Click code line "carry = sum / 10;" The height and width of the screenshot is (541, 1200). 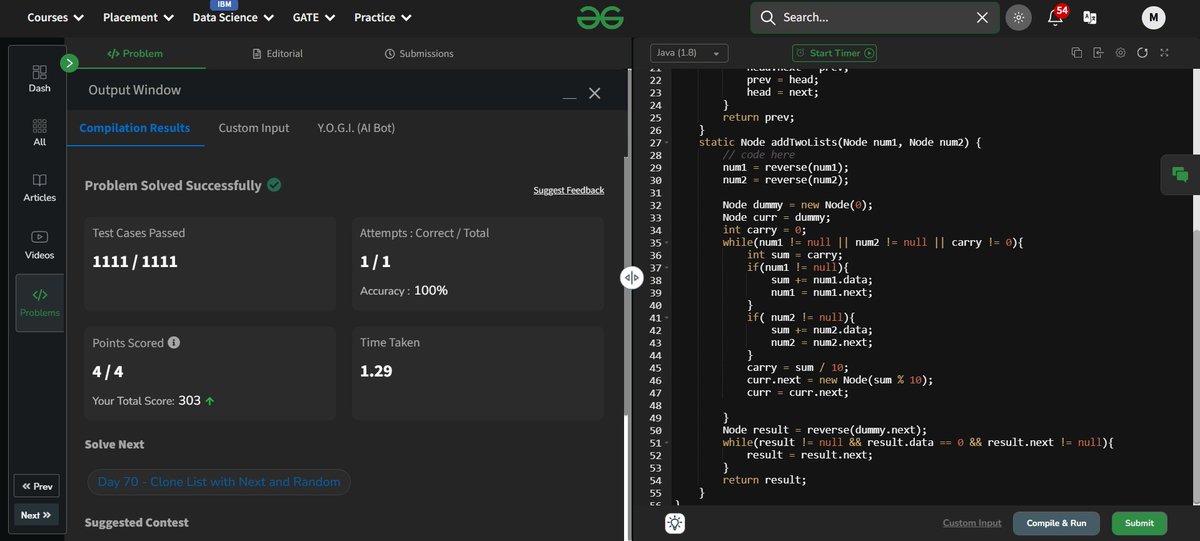click(x=797, y=367)
